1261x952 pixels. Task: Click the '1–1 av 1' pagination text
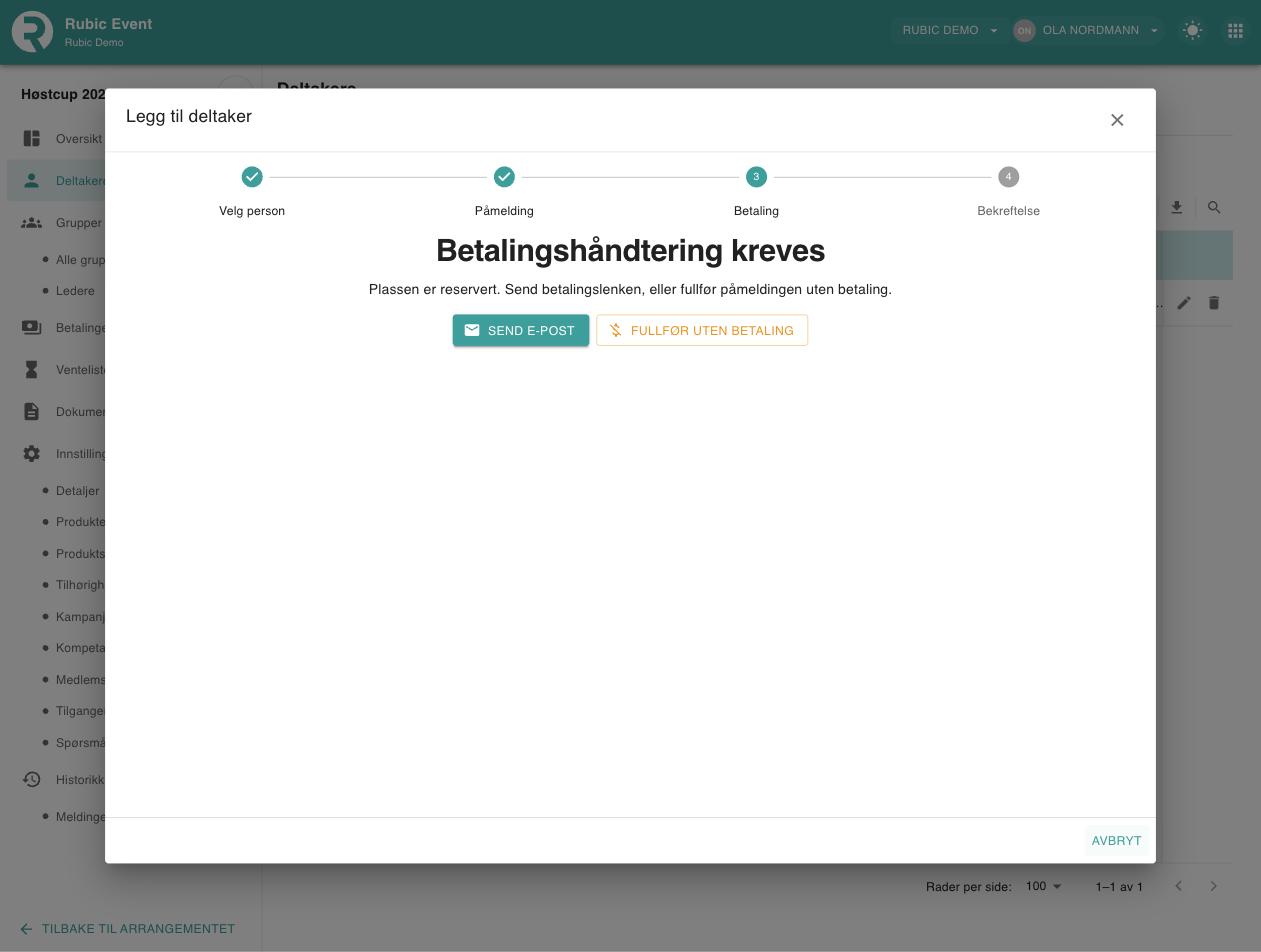click(1119, 887)
